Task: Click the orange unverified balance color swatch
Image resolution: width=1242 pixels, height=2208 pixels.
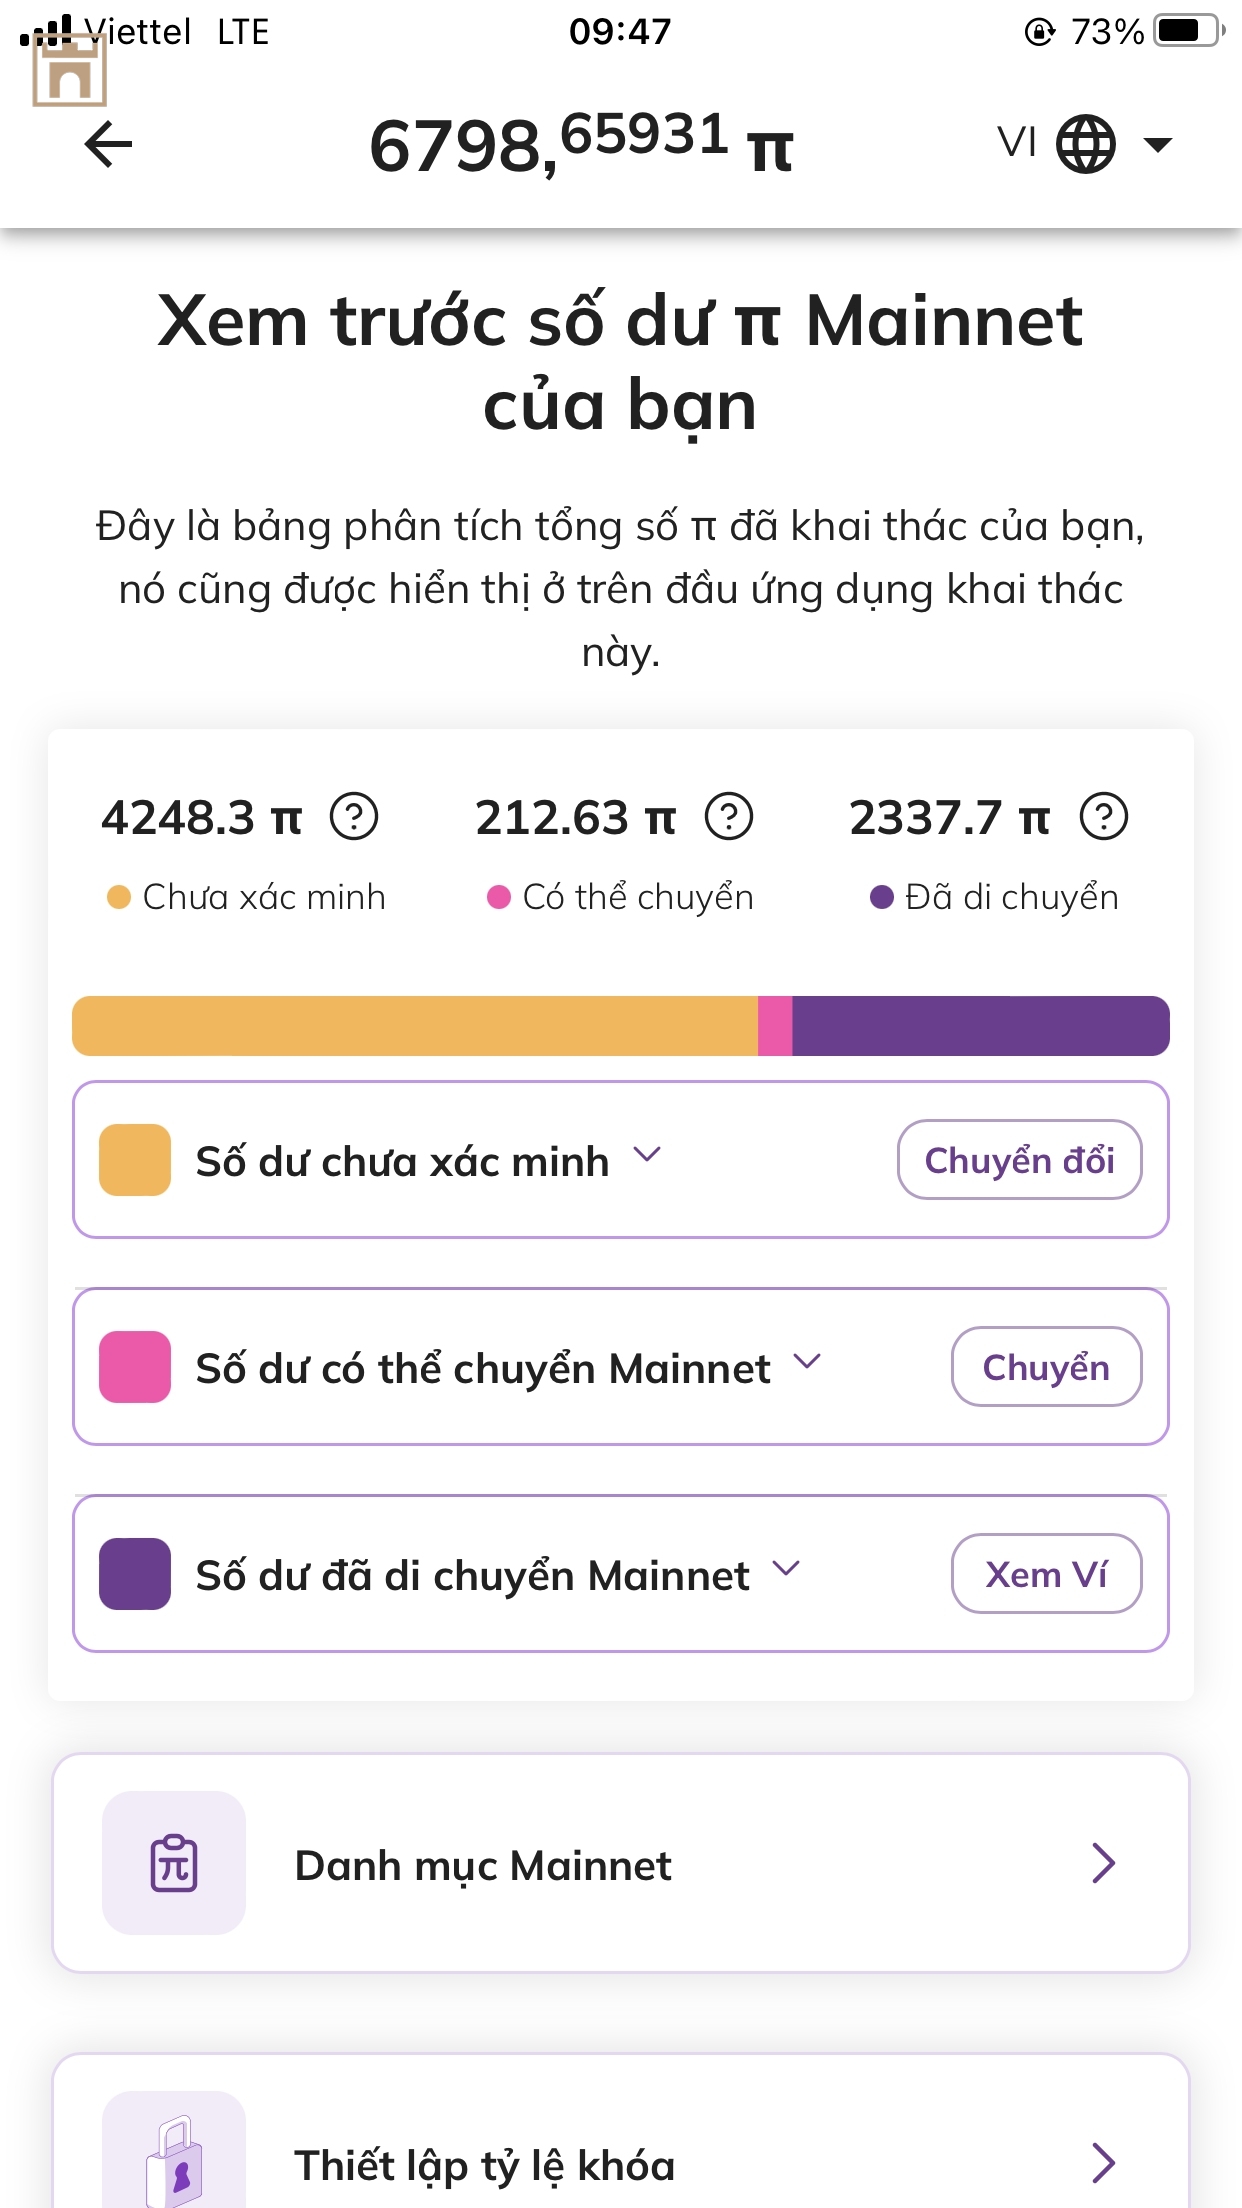Action: point(135,1160)
